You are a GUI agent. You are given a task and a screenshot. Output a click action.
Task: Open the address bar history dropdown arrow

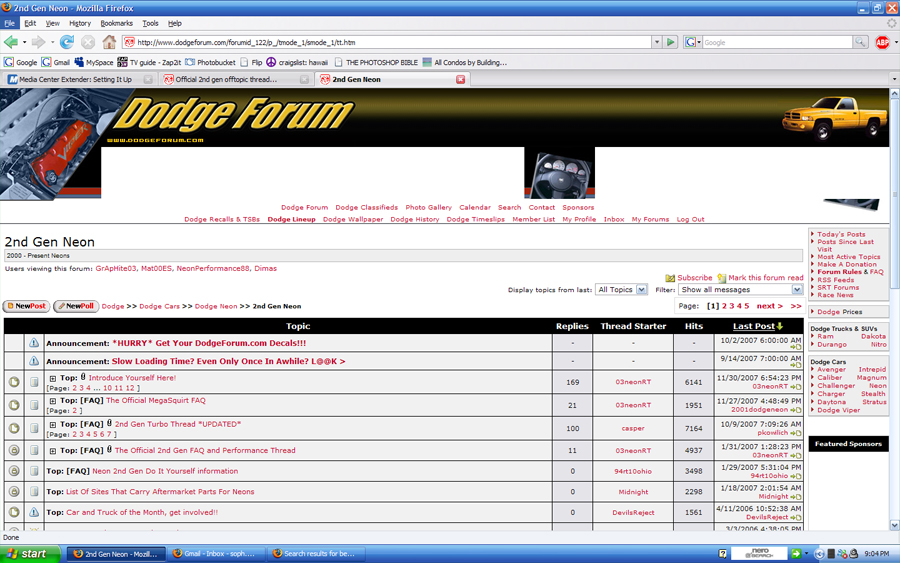tap(657, 42)
